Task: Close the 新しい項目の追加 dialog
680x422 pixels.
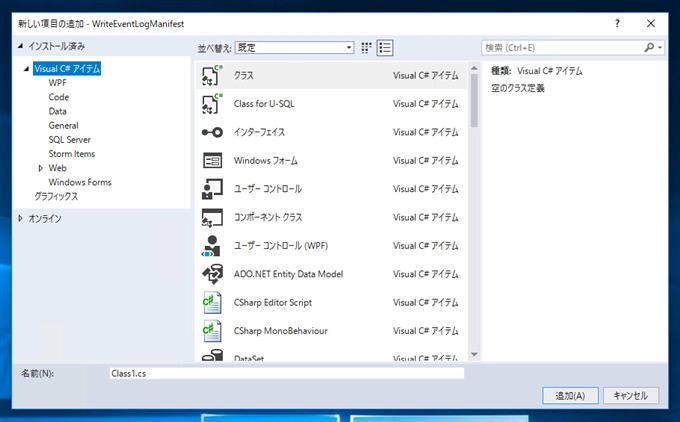Action: (x=651, y=23)
